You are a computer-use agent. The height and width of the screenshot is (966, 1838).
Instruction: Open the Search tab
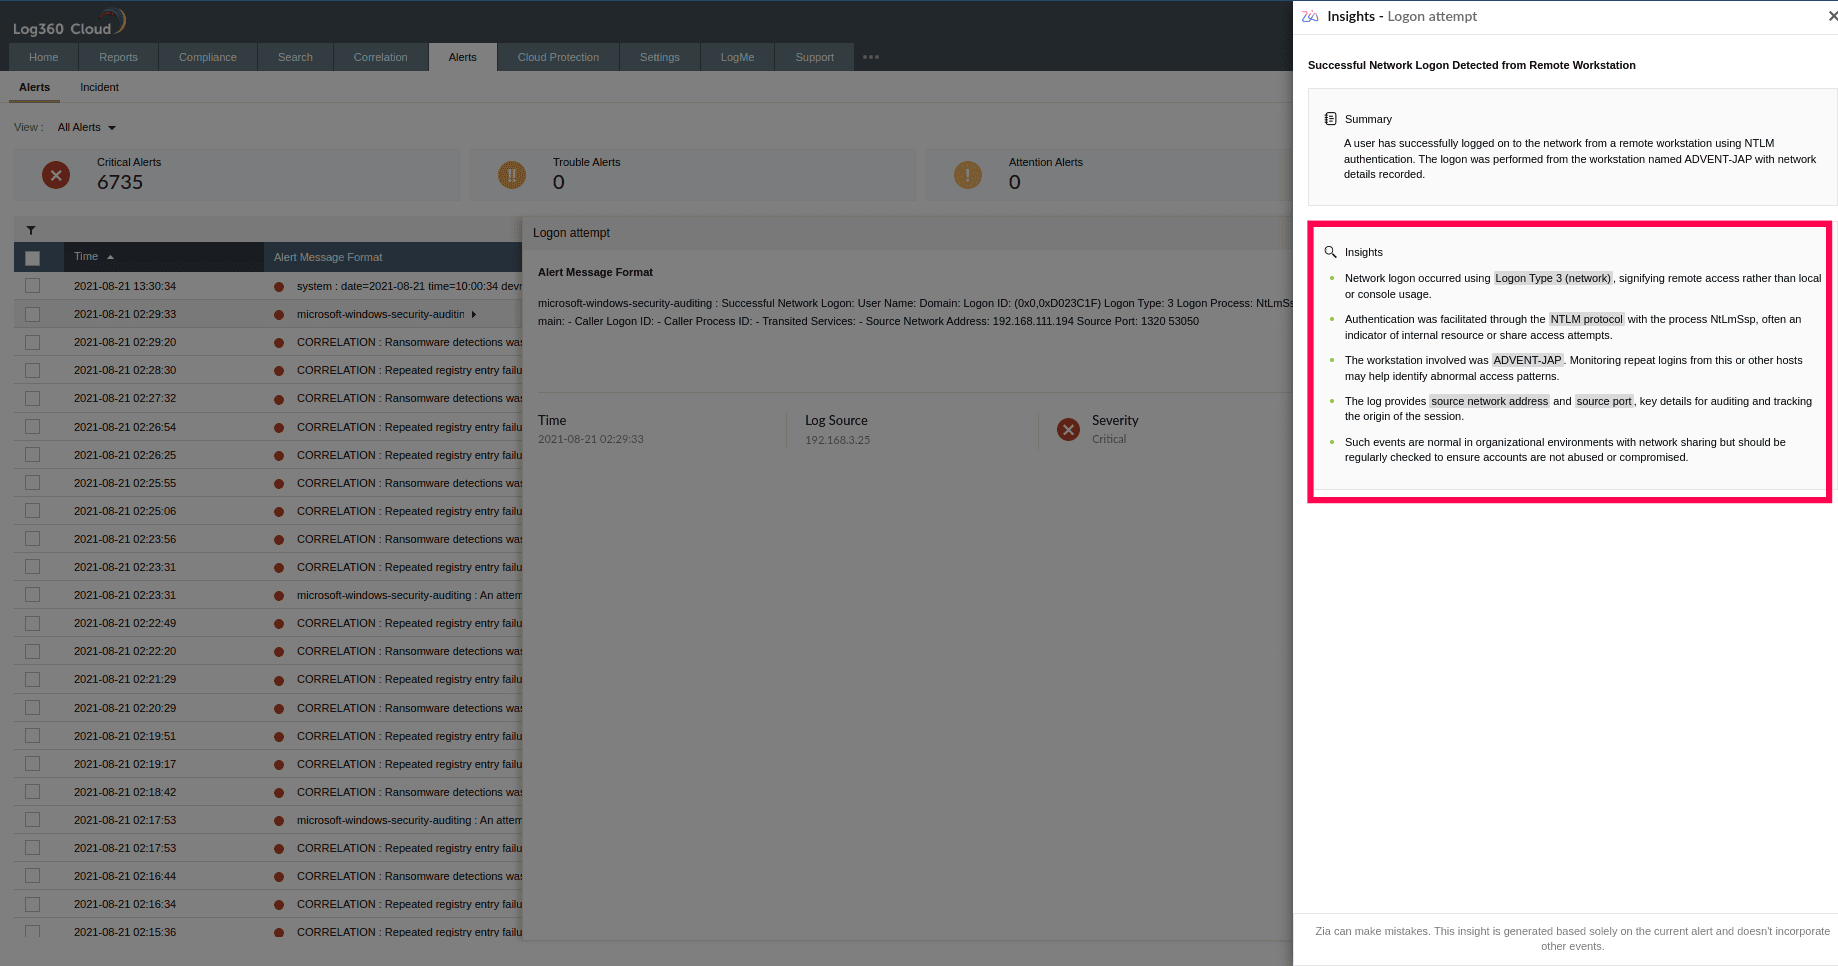coord(295,57)
